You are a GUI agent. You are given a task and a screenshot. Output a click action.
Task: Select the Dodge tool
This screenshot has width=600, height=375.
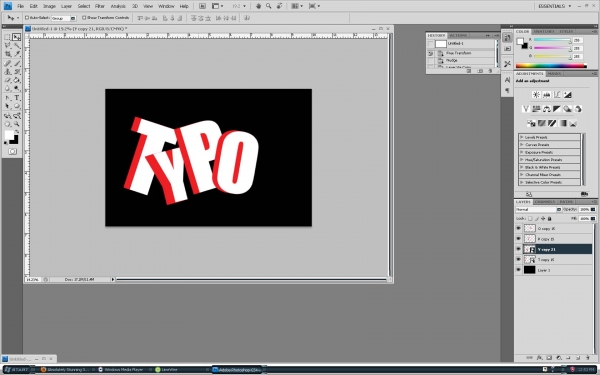pos(16,88)
